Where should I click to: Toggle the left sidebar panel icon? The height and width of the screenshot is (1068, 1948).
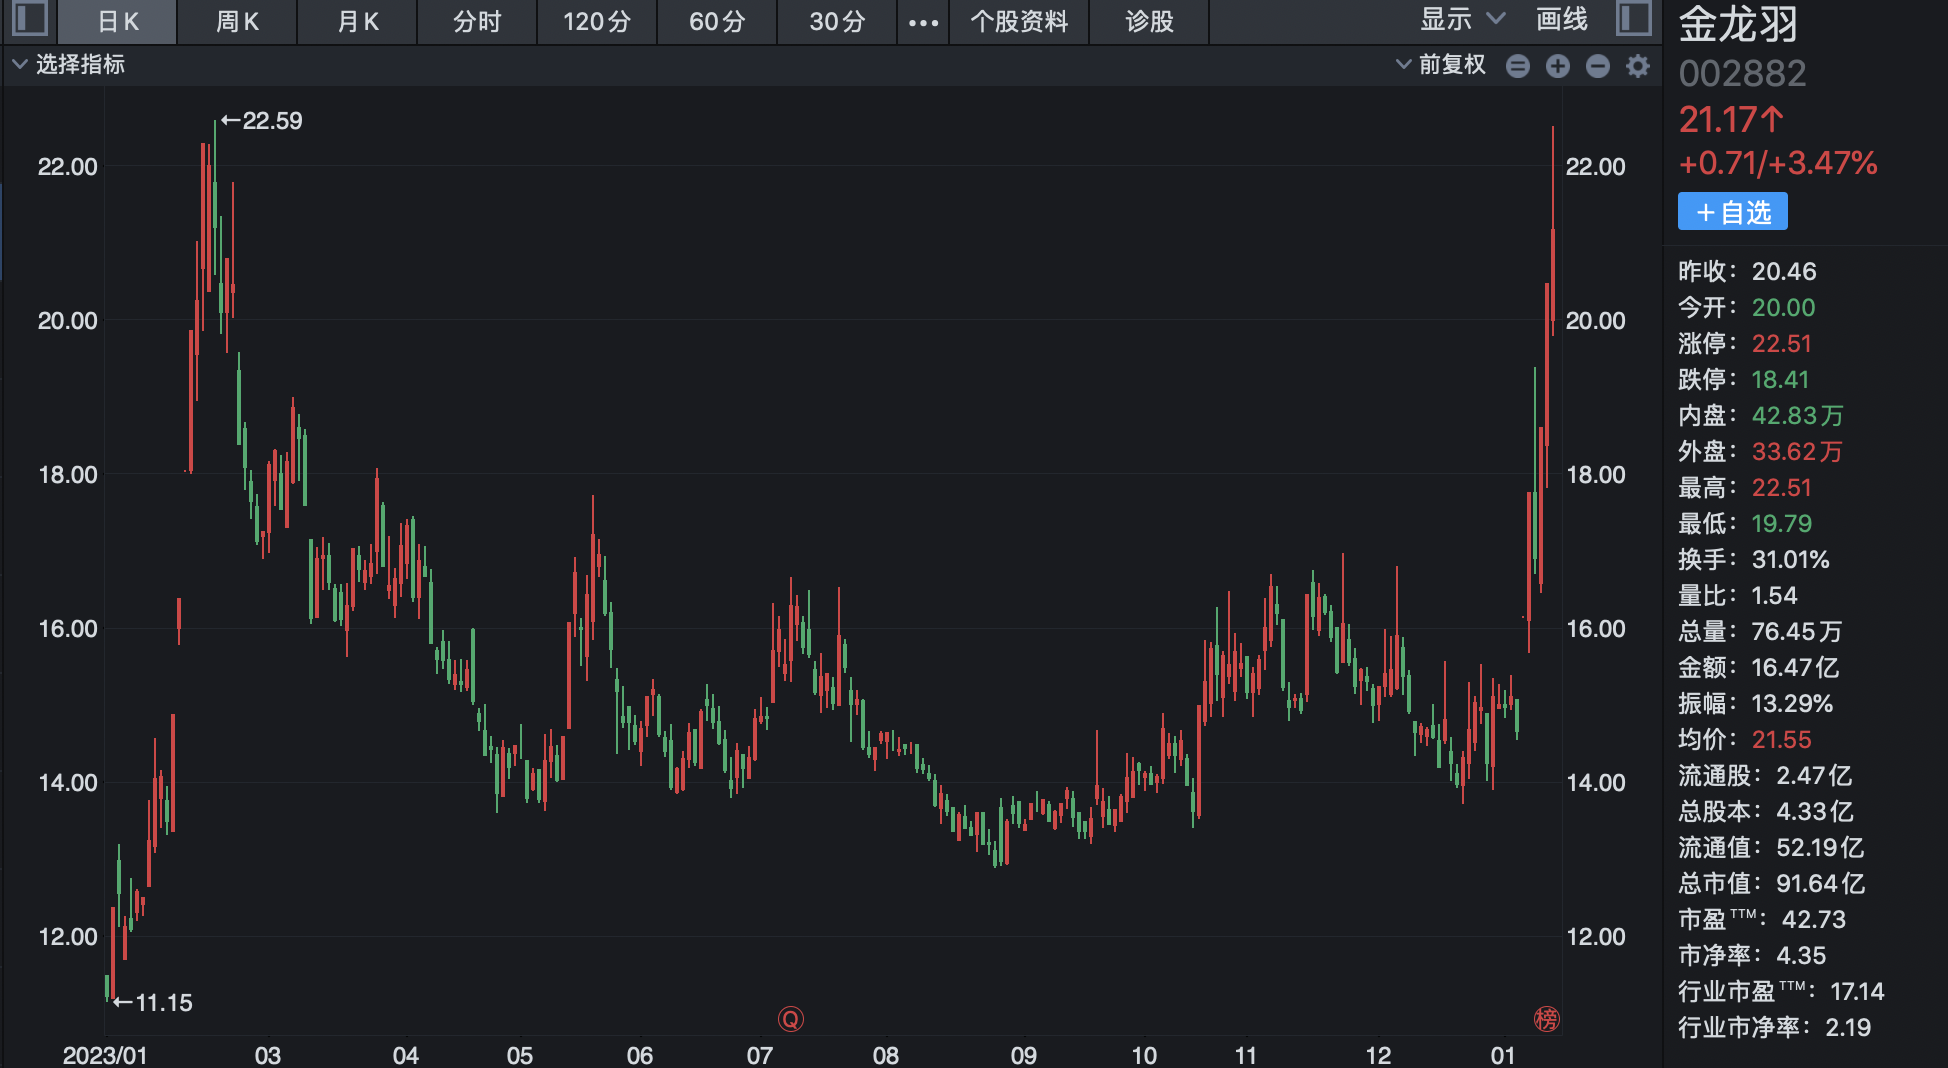coord(30,20)
